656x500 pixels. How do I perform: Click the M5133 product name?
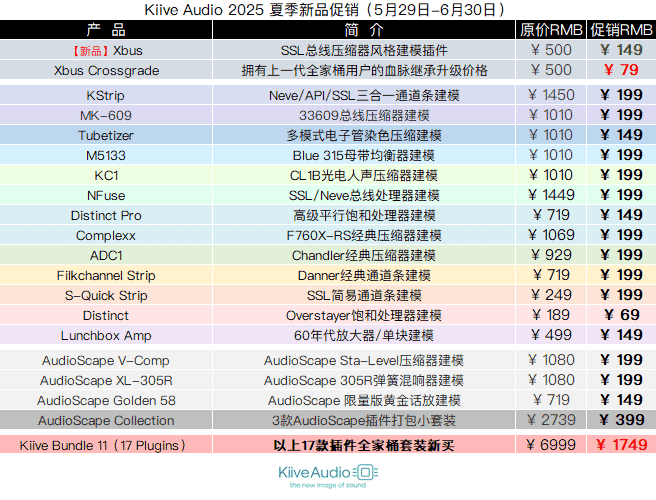106,155
